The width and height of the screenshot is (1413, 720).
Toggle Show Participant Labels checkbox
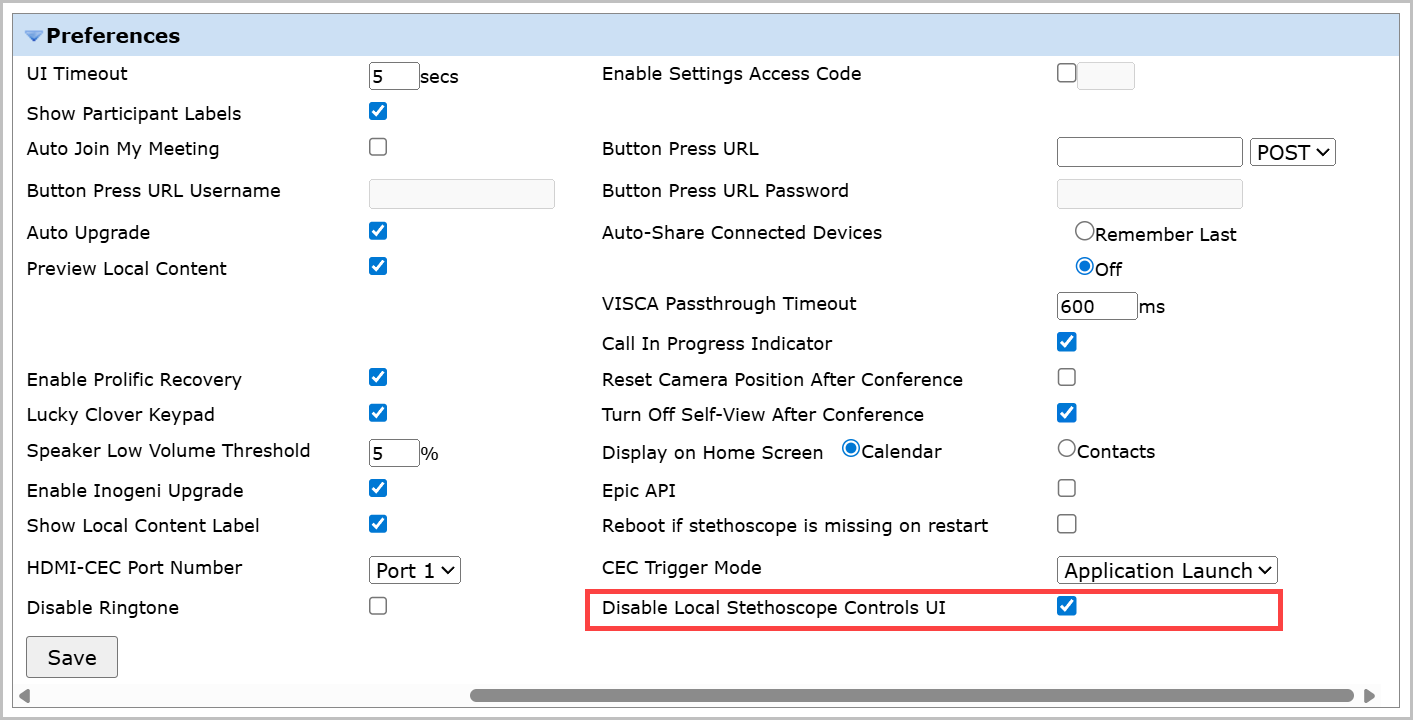click(378, 111)
